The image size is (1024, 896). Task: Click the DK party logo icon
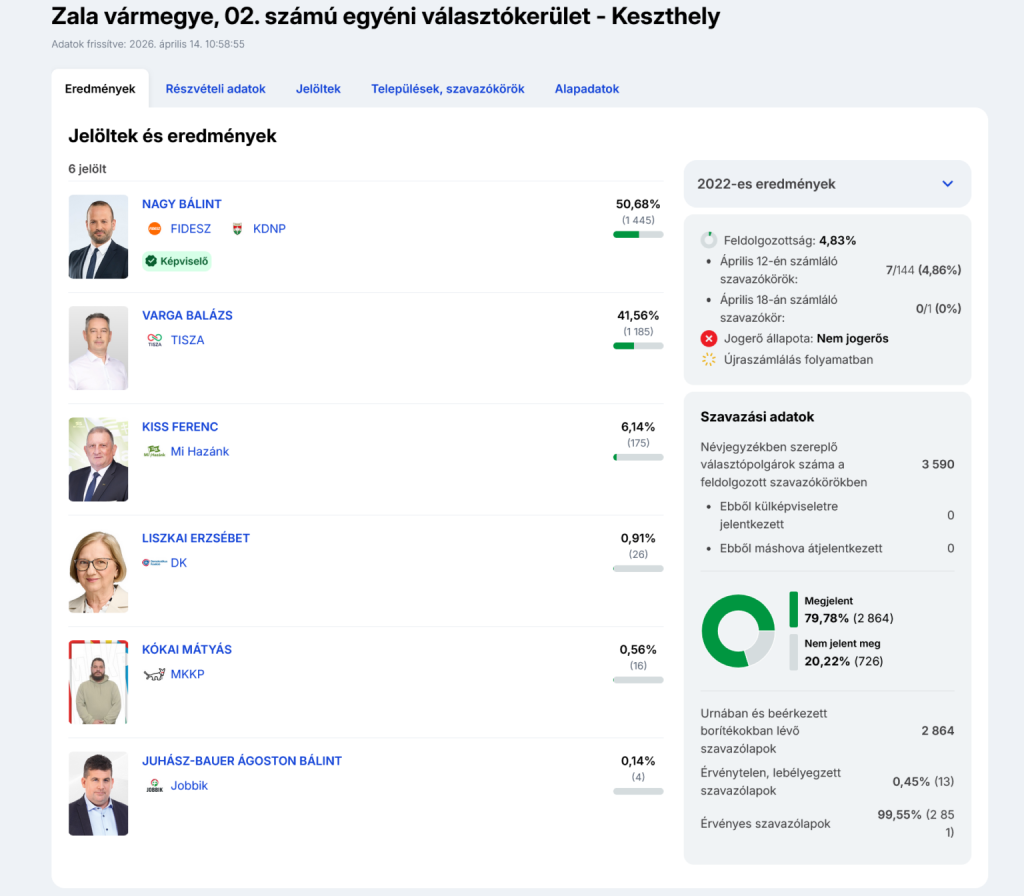[x=154, y=563]
